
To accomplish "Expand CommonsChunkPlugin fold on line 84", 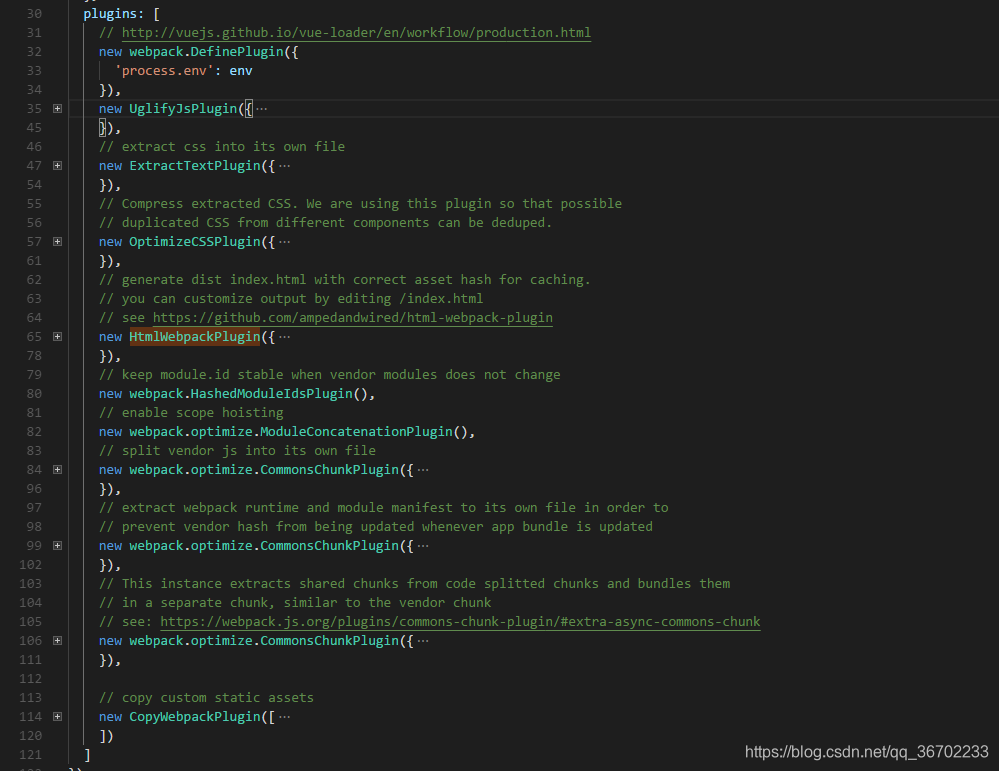I will (57, 470).
